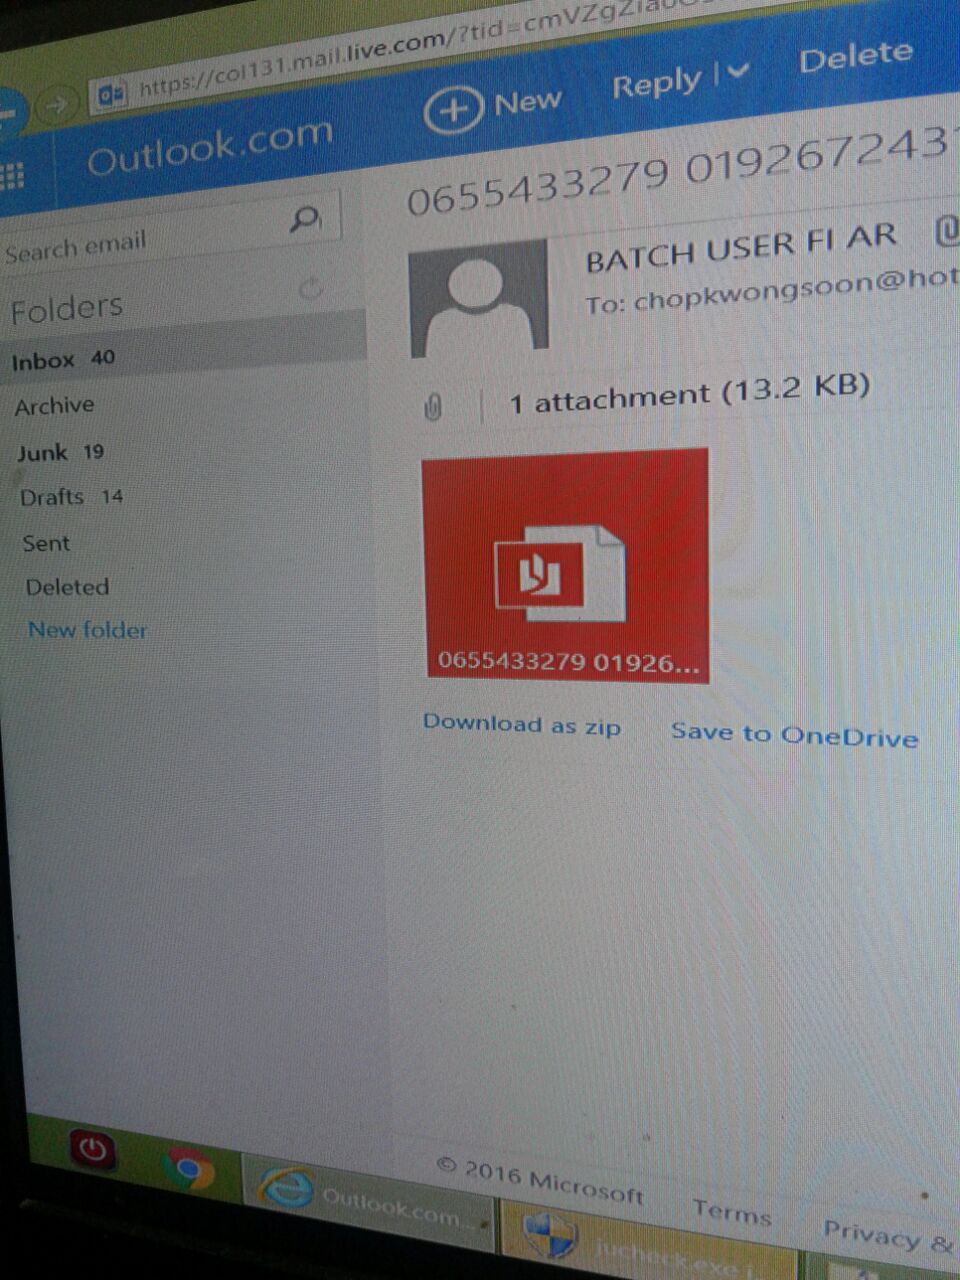960x1280 pixels.
Task: Open the Deleted folder
Action: point(67,587)
